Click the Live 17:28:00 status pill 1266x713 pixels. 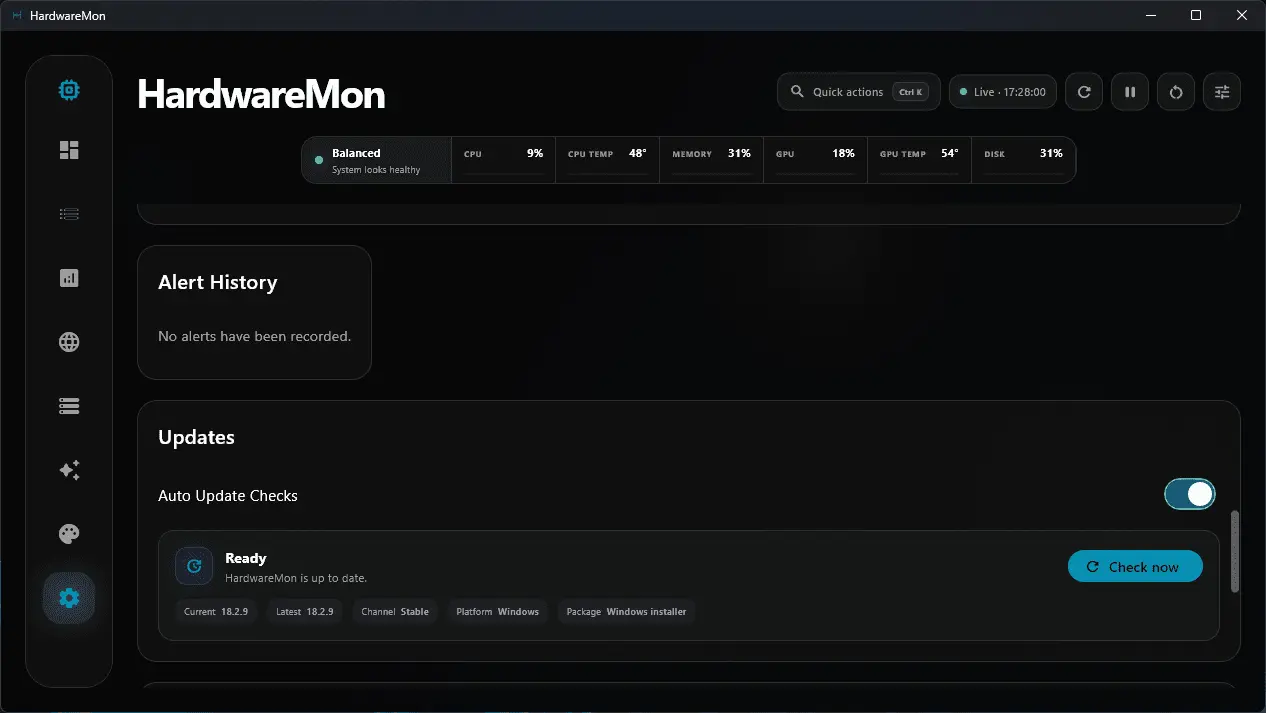click(1003, 92)
